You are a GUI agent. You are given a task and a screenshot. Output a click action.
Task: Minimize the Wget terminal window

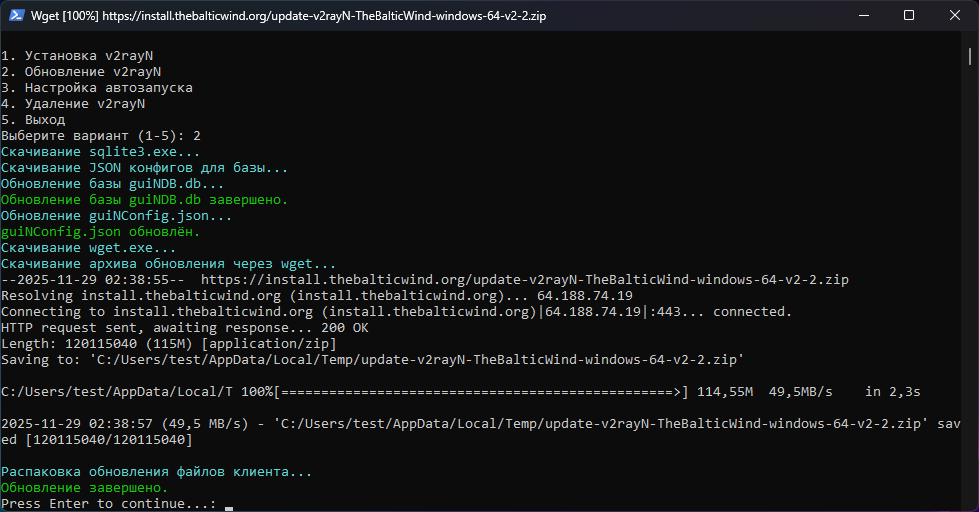tap(862, 16)
